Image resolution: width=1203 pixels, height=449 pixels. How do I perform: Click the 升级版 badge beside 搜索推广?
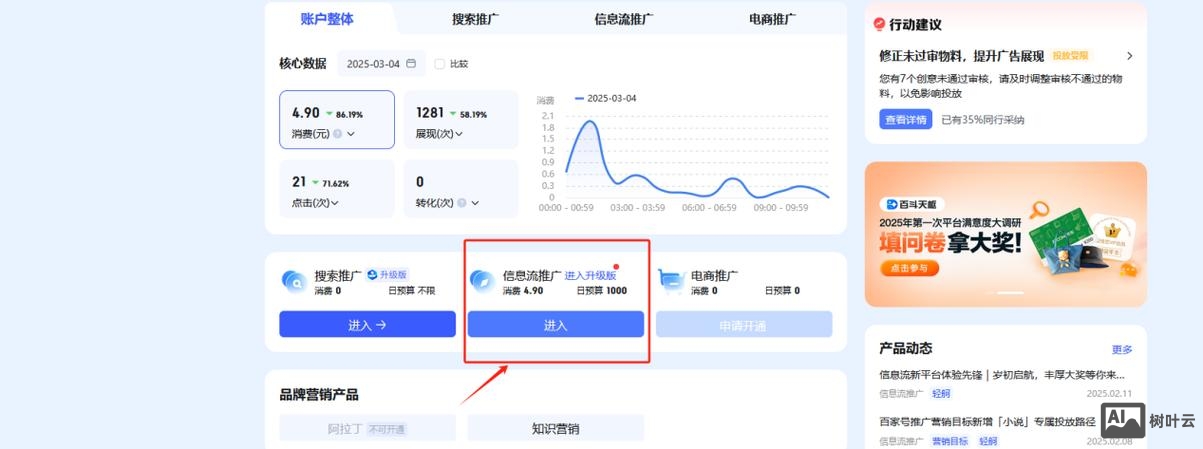(x=387, y=275)
